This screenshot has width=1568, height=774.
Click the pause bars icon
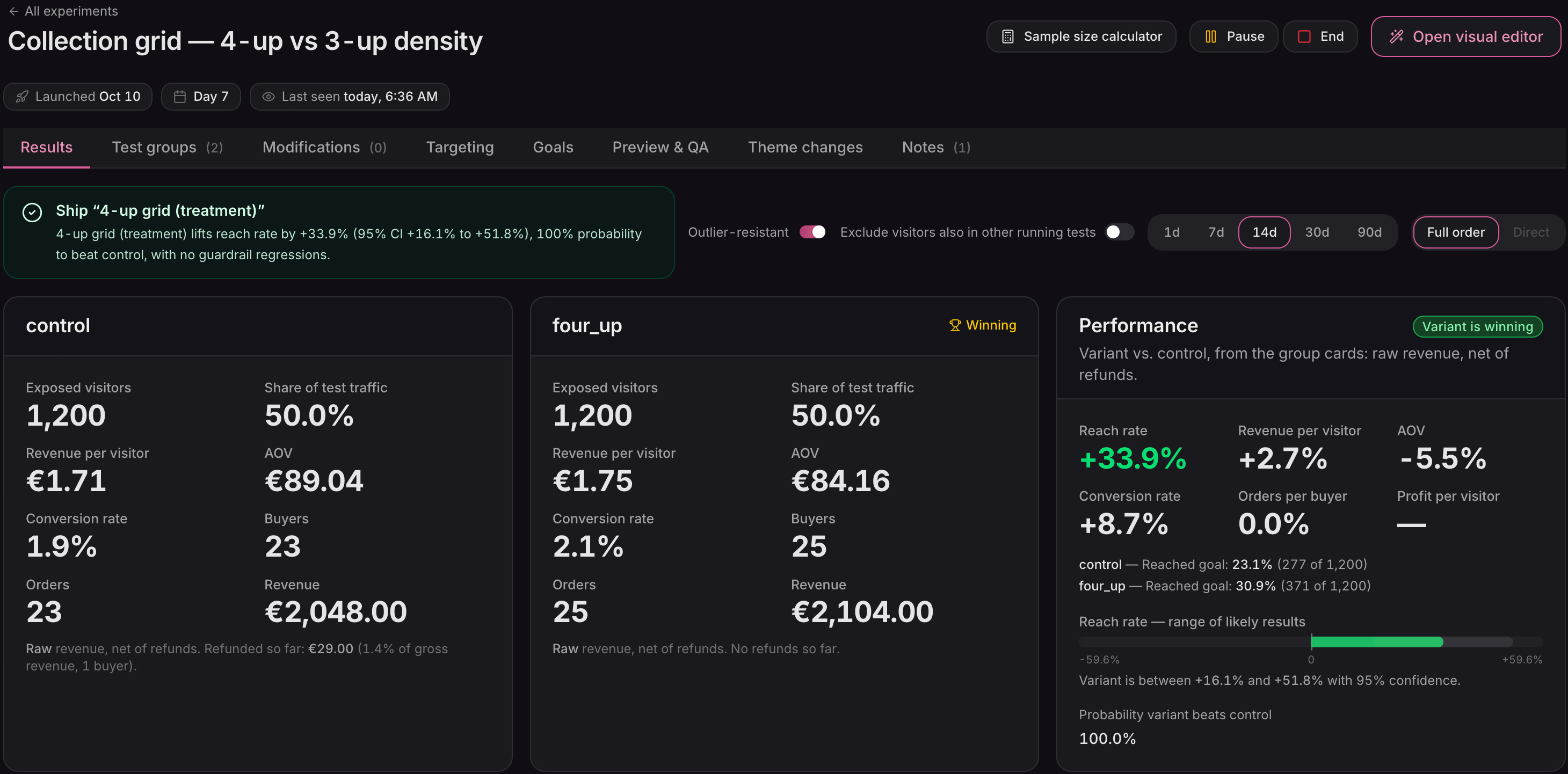tap(1210, 36)
